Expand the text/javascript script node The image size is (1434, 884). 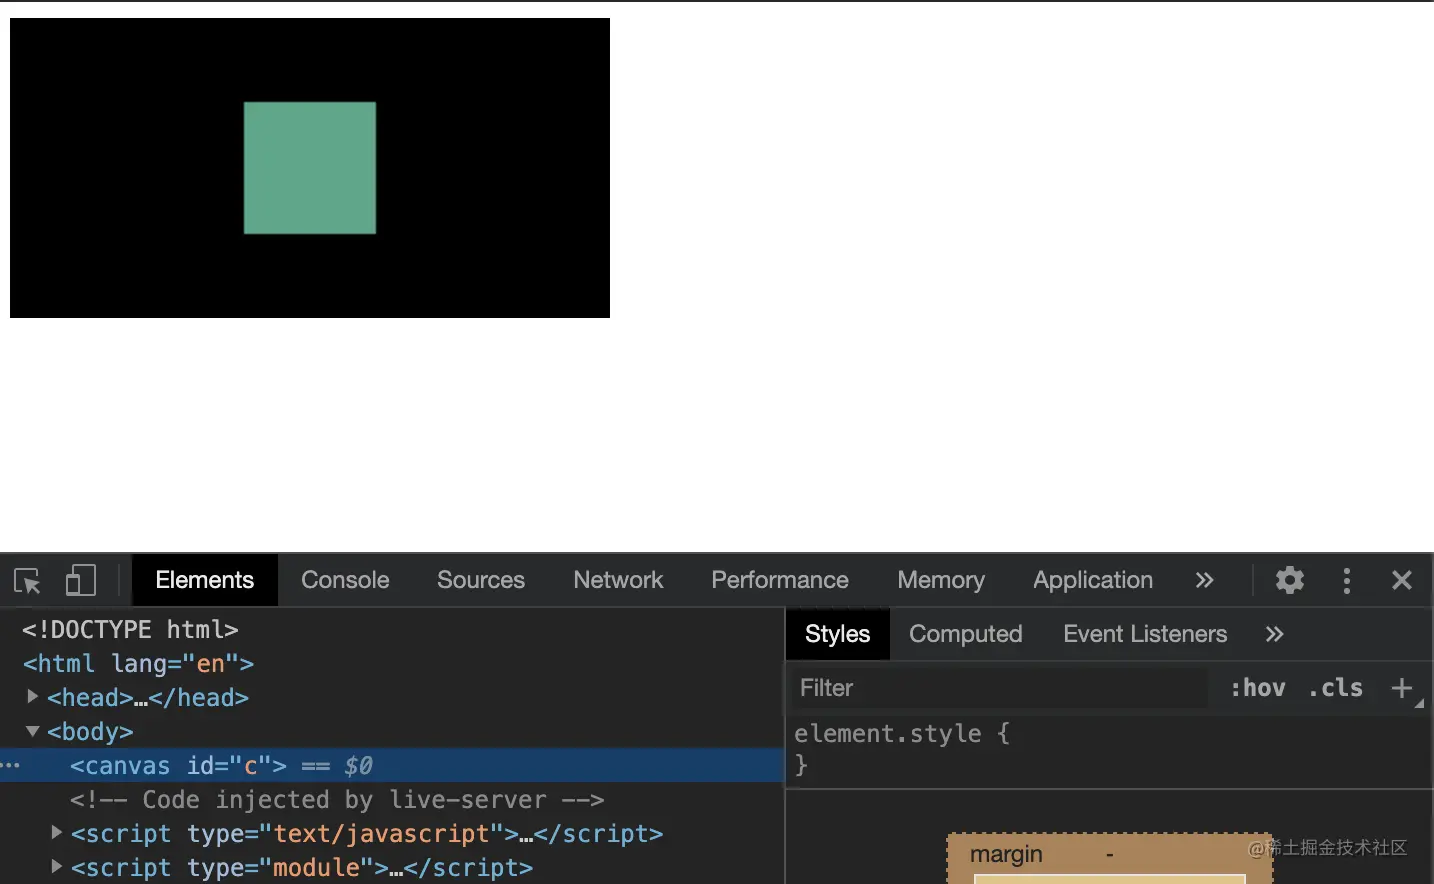tap(56, 832)
